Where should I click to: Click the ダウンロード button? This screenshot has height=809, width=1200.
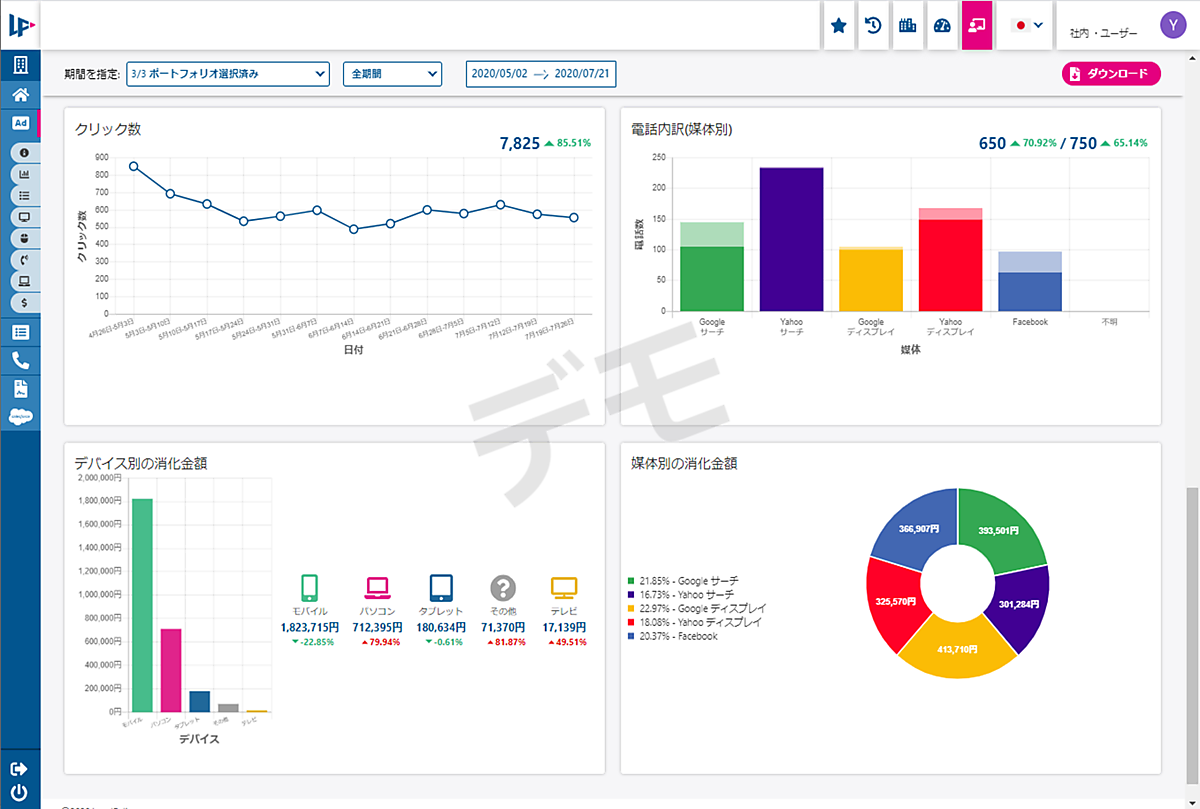click(1111, 74)
